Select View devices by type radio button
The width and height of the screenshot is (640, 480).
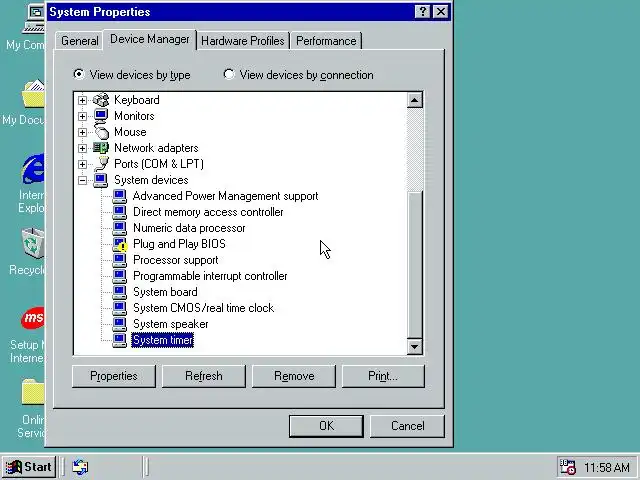78,74
